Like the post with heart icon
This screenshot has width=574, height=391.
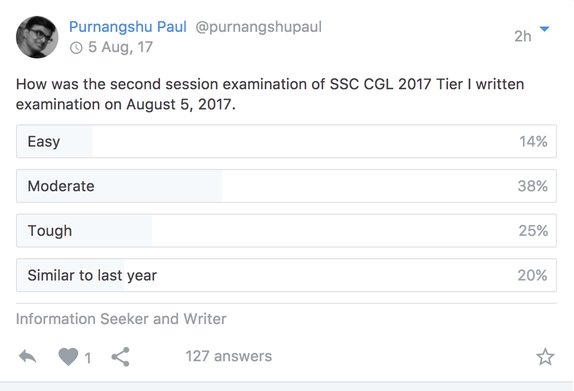coord(68,356)
